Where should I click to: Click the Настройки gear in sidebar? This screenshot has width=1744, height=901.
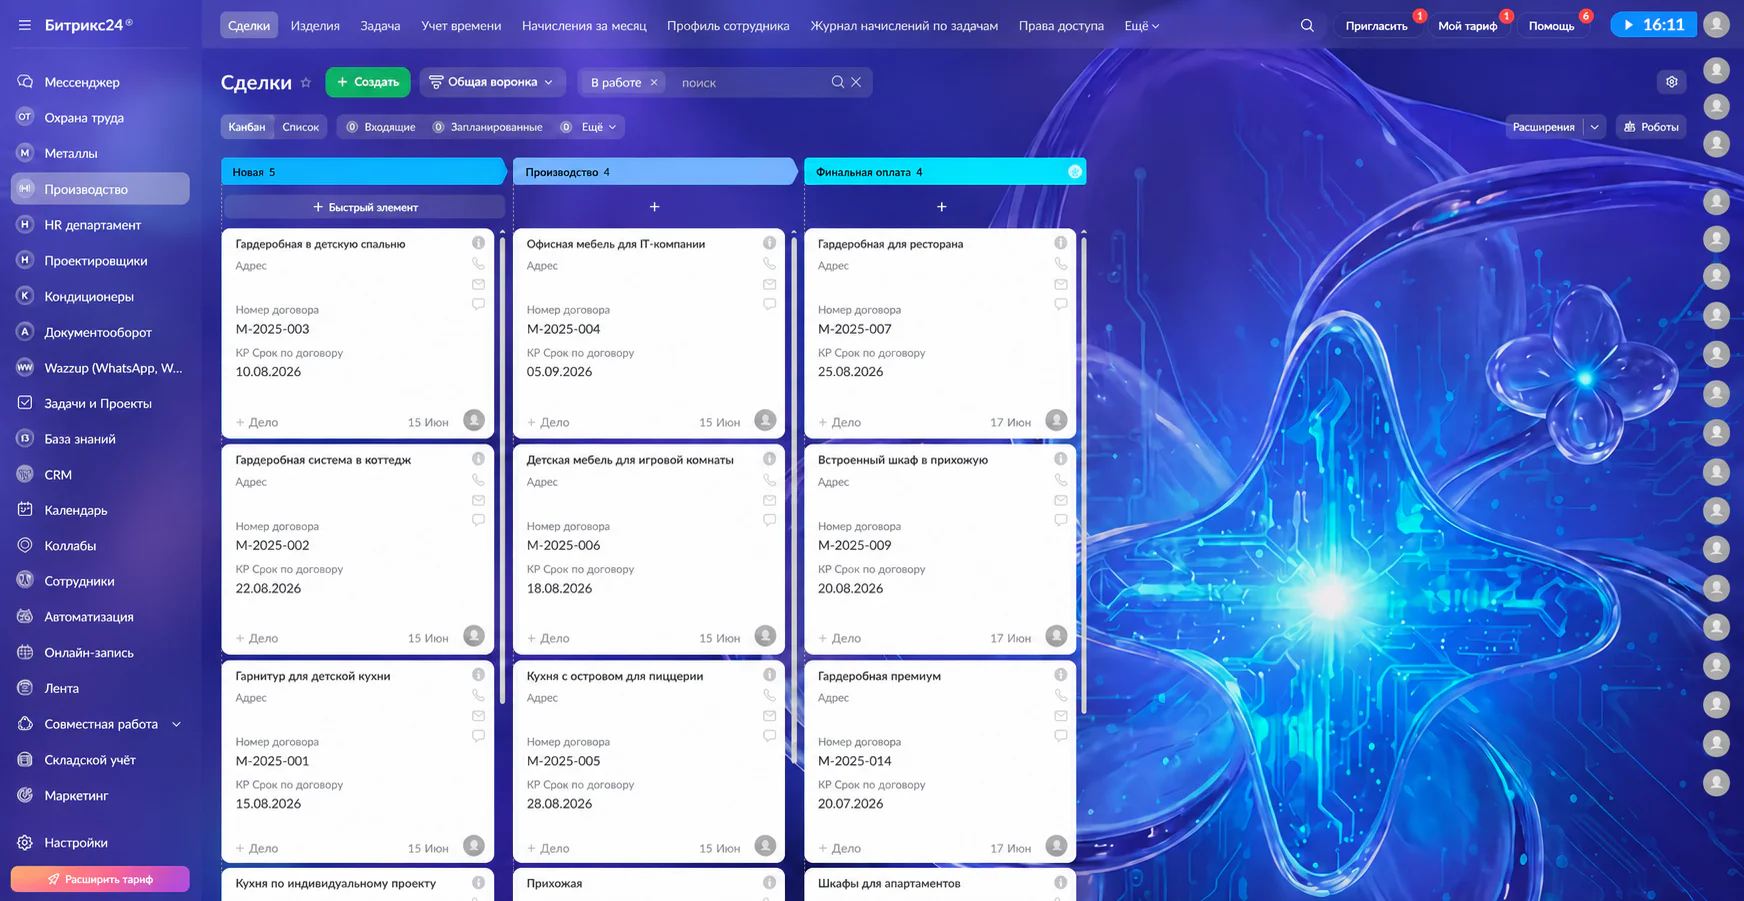pyautogui.click(x=25, y=843)
